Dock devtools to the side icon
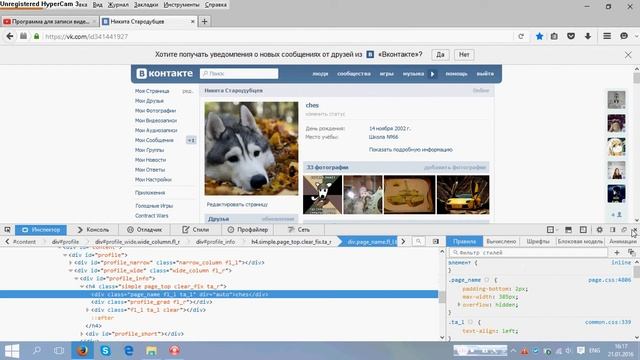Viewport: 640px width, 360px height. tap(613, 230)
